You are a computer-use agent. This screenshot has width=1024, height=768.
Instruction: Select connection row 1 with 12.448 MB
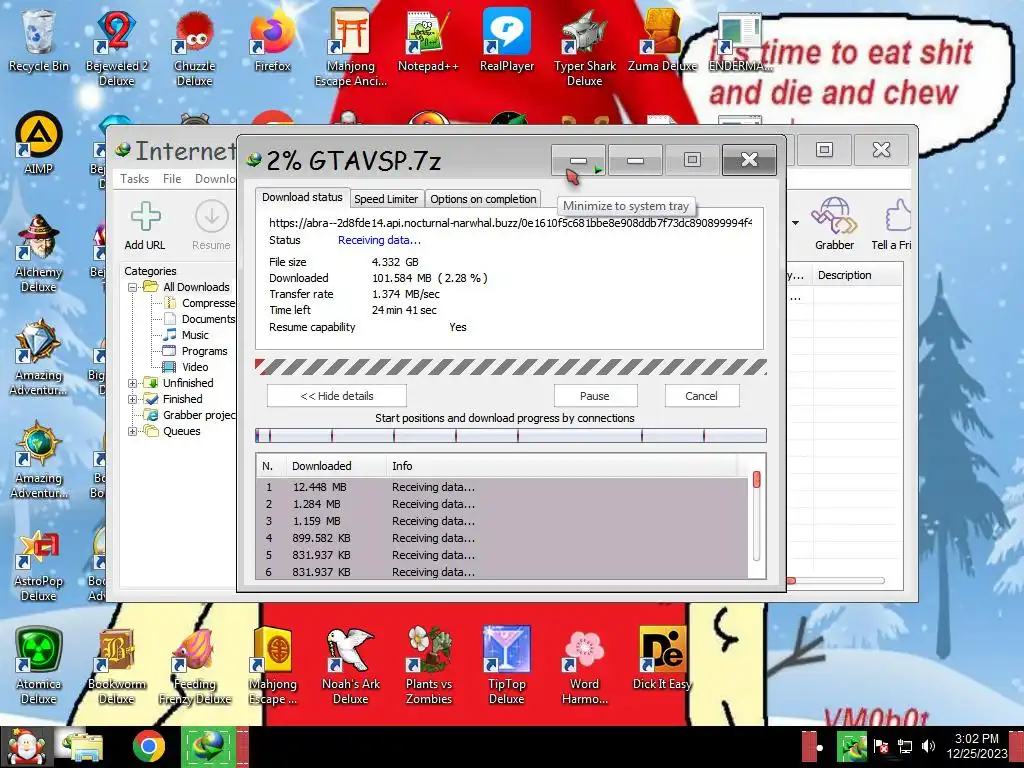(503, 487)
